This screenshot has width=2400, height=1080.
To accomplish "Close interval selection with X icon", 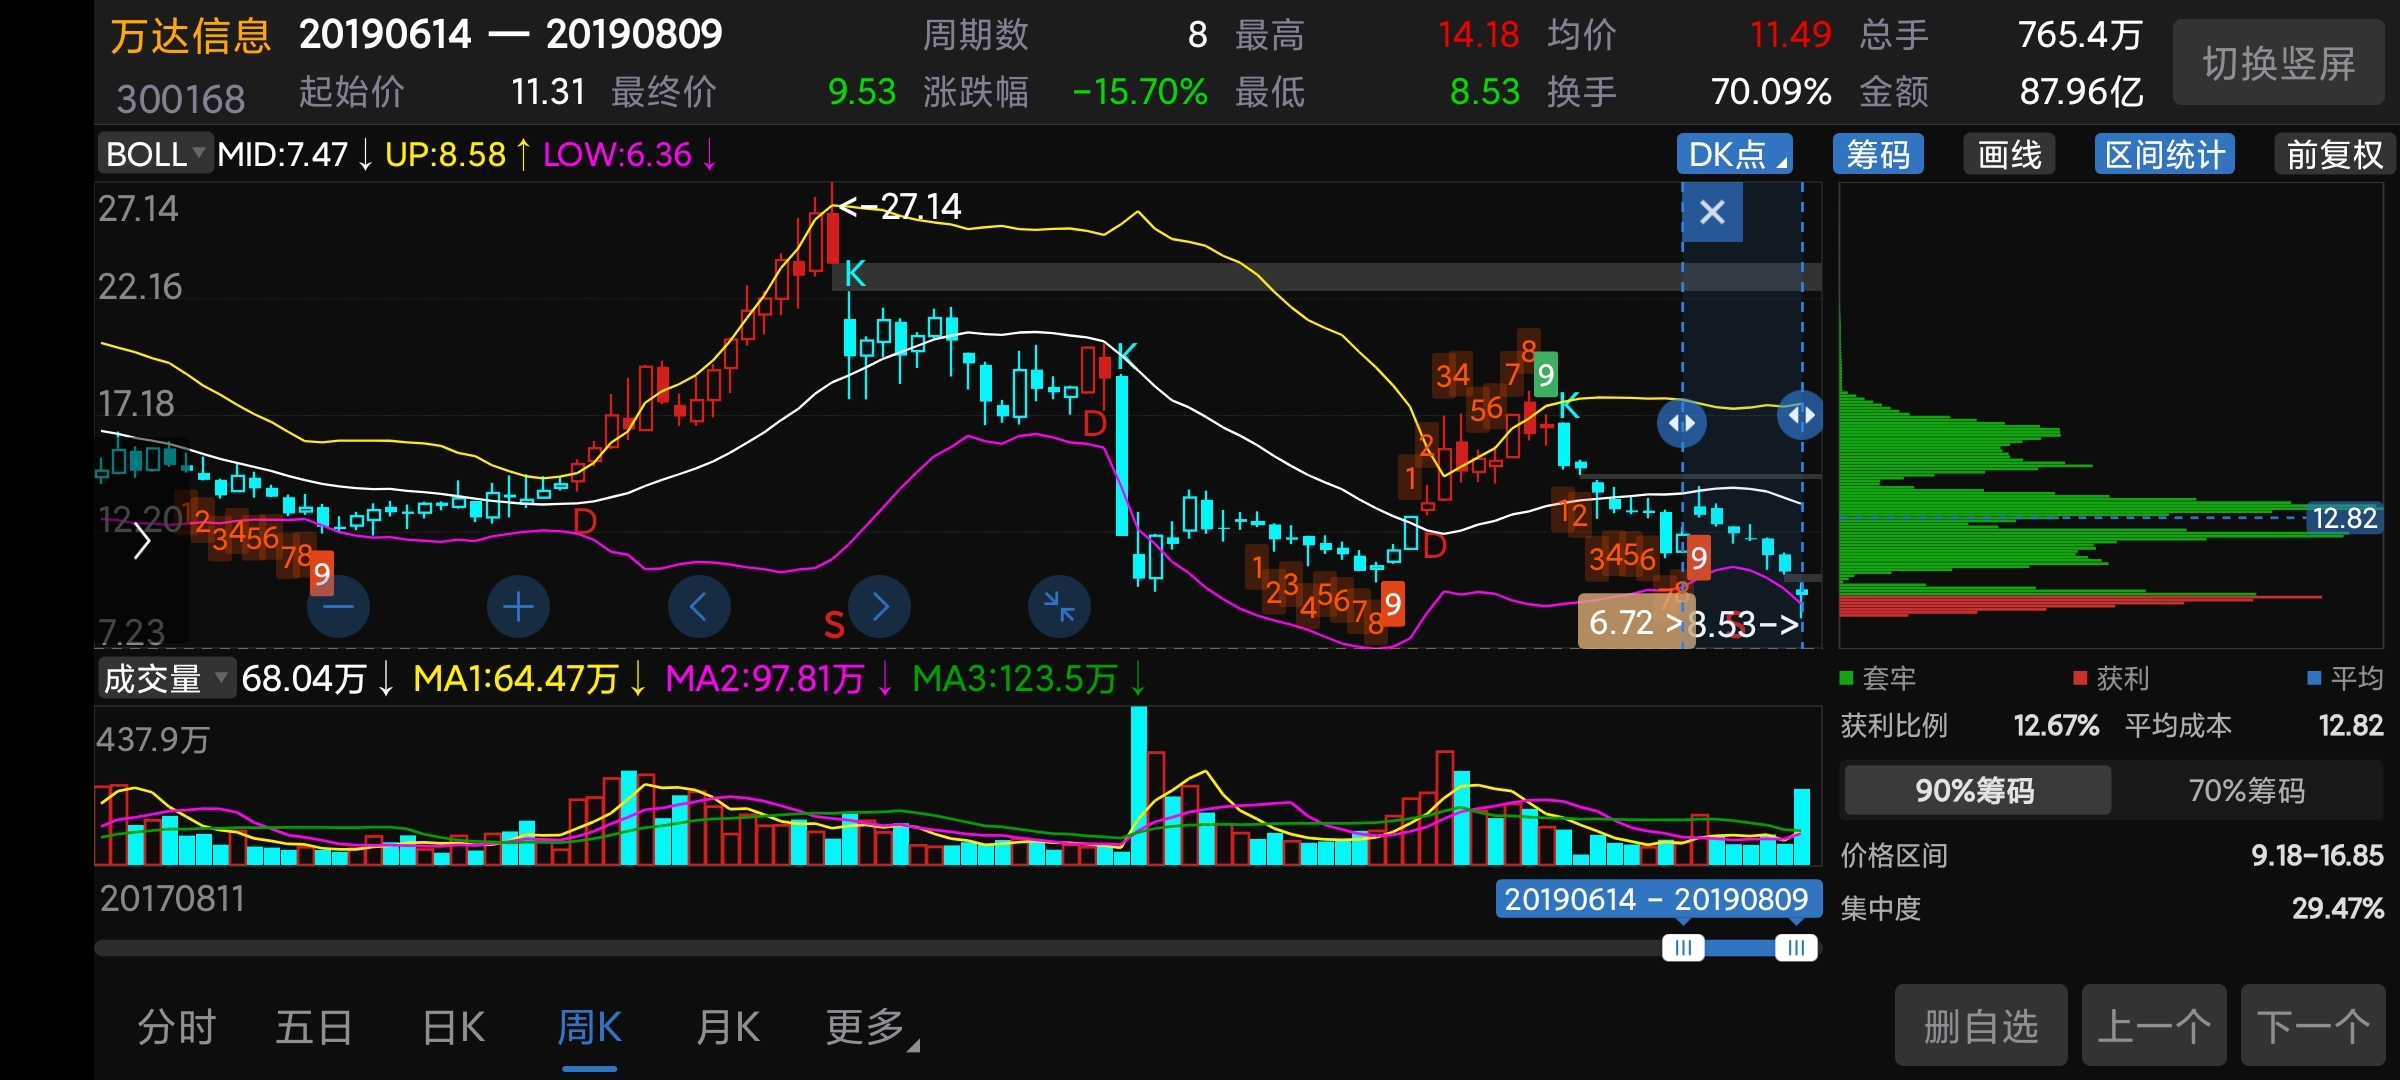I will pos(1712,212).
